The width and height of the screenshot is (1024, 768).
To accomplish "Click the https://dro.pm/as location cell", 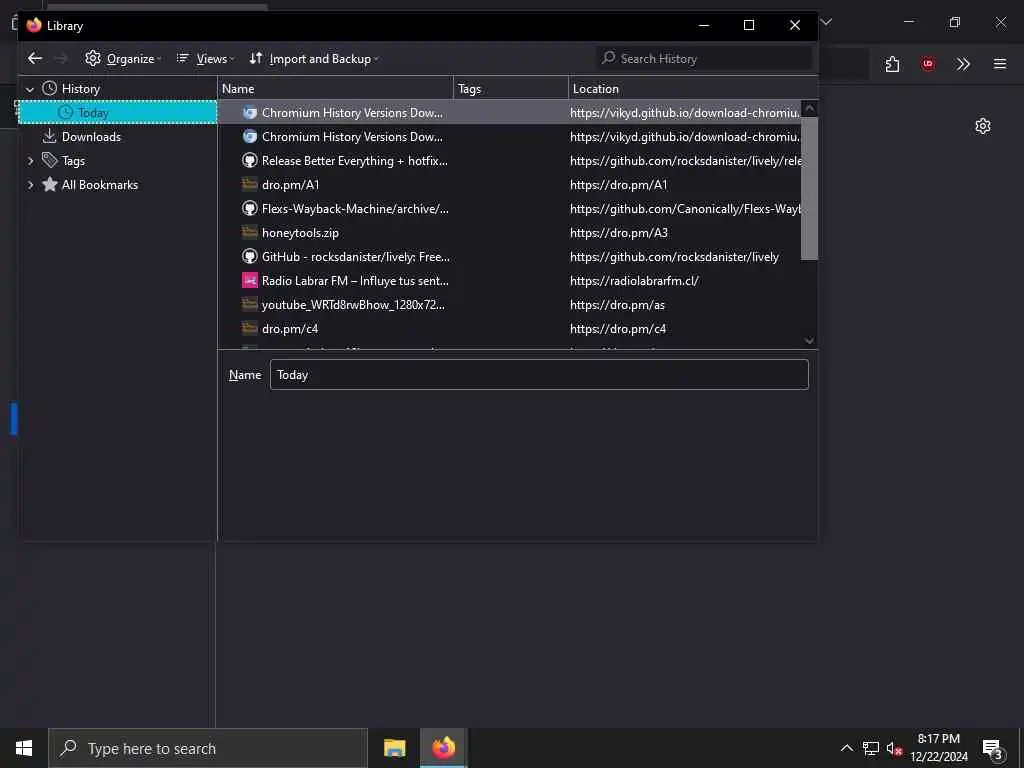I will point(617,305).
